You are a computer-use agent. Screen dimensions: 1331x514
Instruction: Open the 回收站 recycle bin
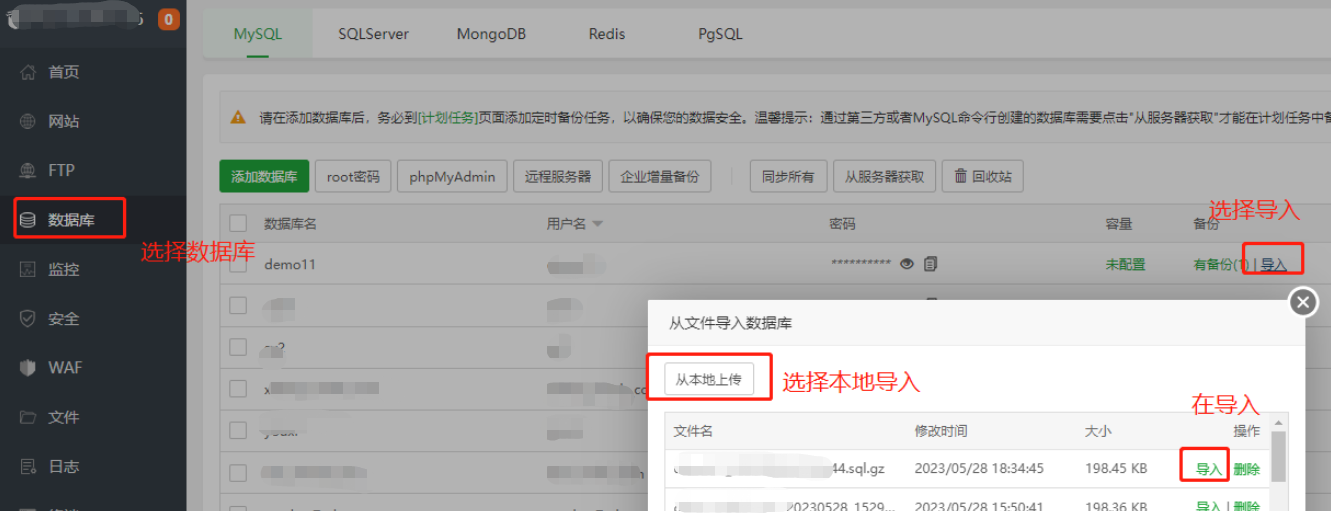point(983,176)
